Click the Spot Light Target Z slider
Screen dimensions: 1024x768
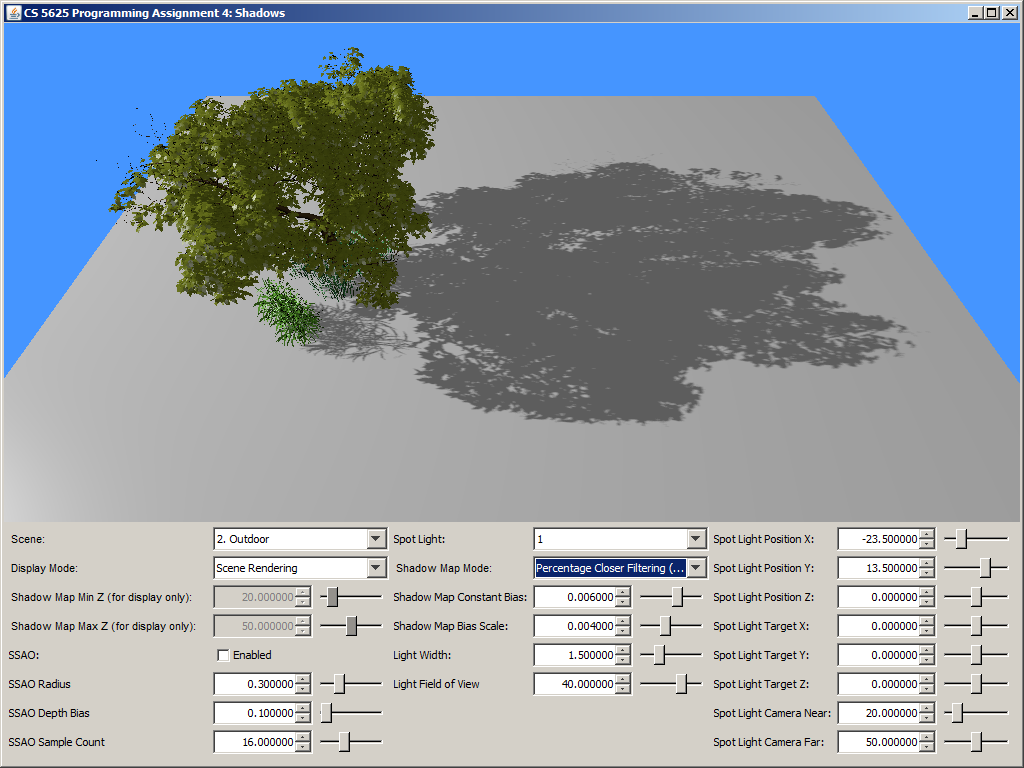click(x=976, y=684)
